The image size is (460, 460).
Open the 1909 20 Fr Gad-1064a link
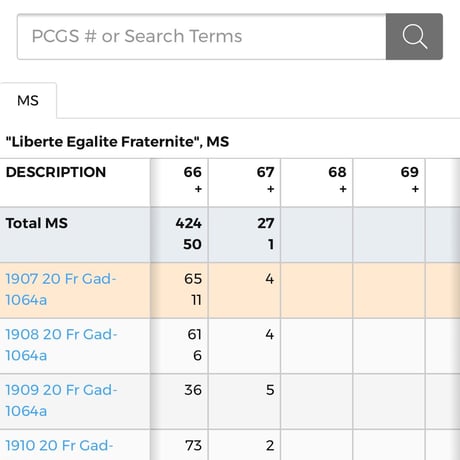61,401
